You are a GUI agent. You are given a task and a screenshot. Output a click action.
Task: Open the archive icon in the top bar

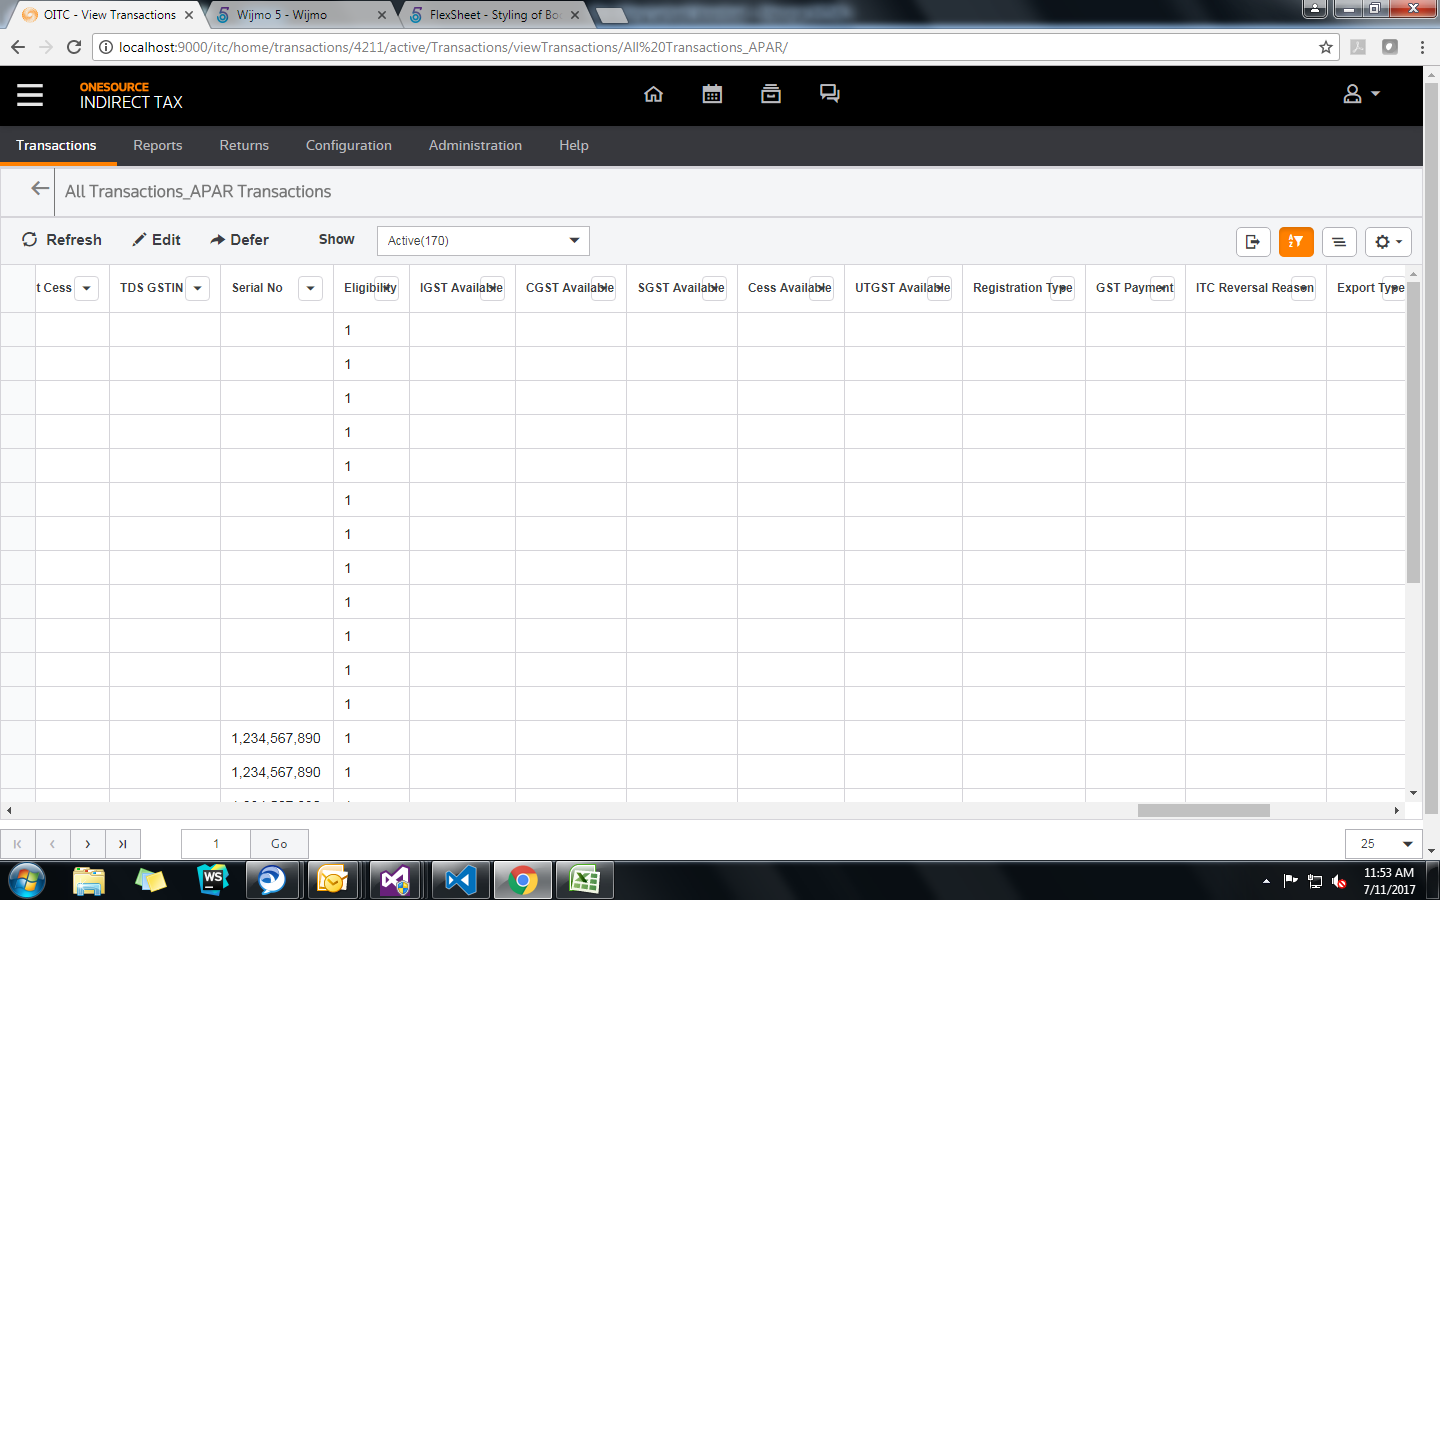[770, 94]
